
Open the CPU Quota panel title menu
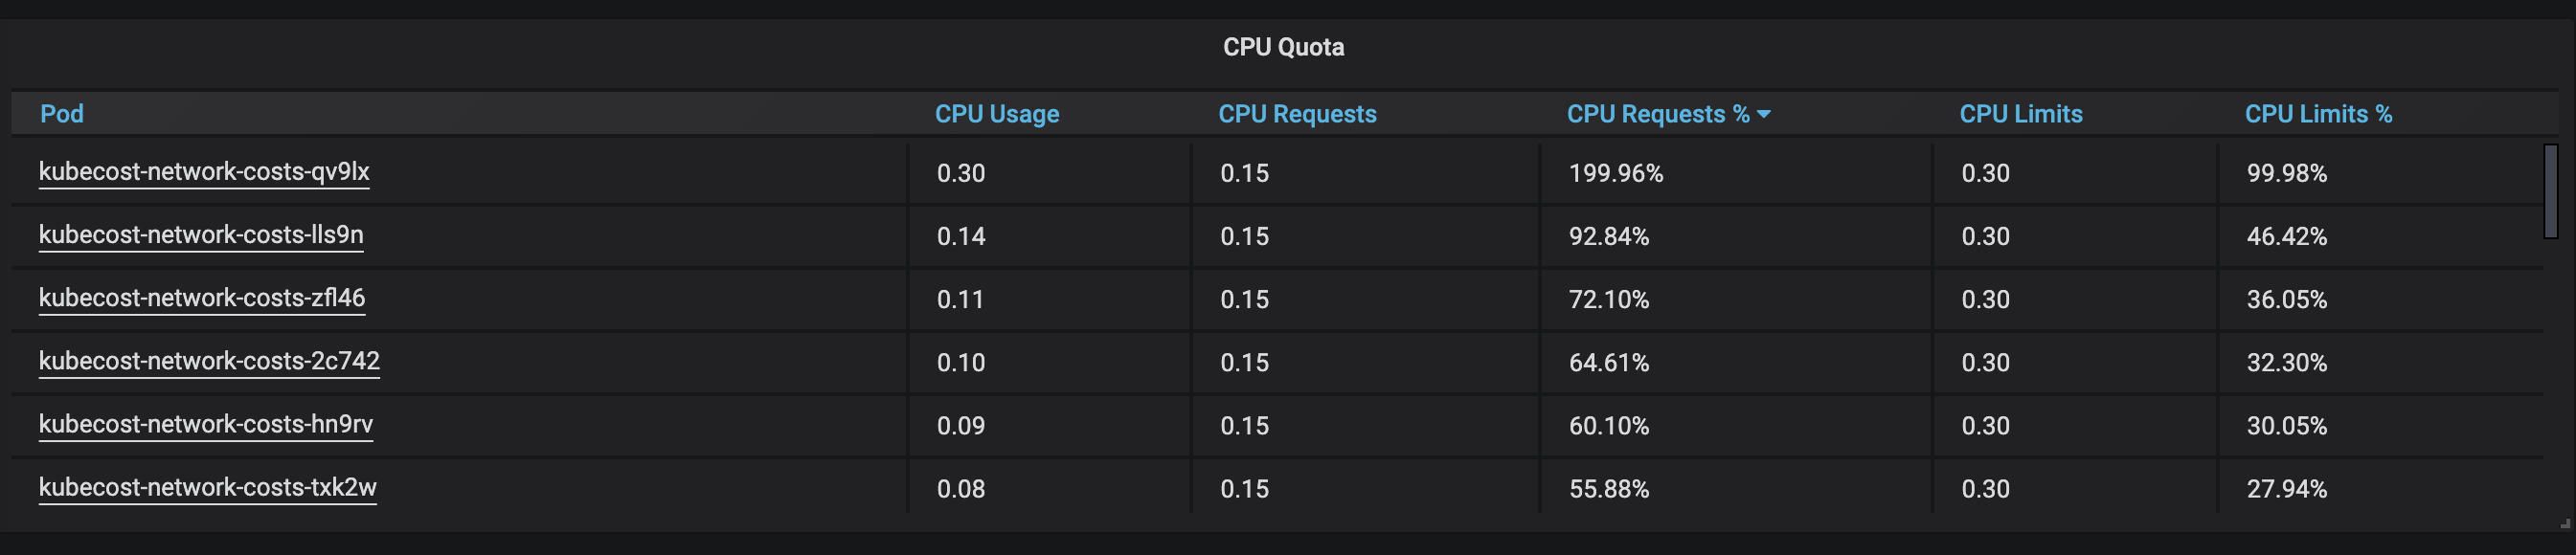pos(1283,46)
